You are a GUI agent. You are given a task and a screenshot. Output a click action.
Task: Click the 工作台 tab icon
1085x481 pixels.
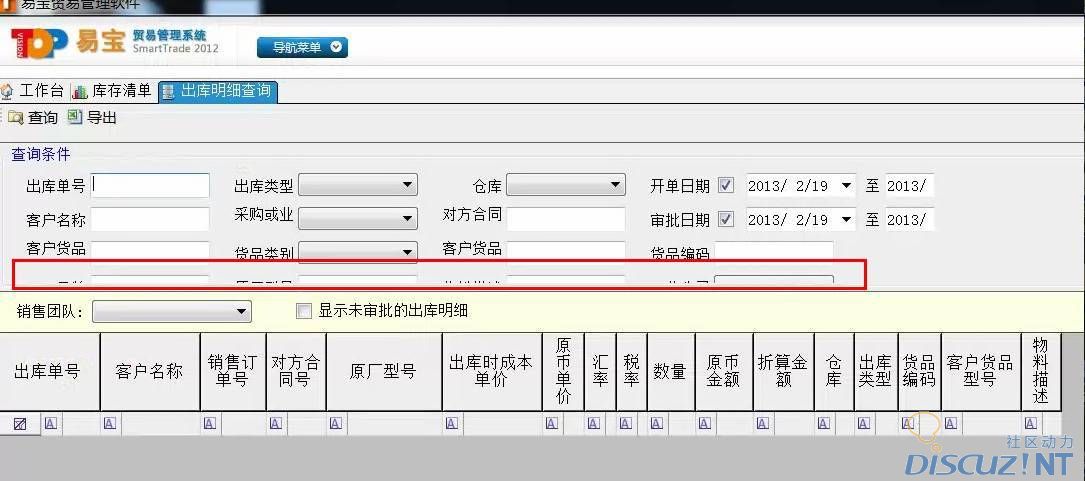click(x=8, y=92)
